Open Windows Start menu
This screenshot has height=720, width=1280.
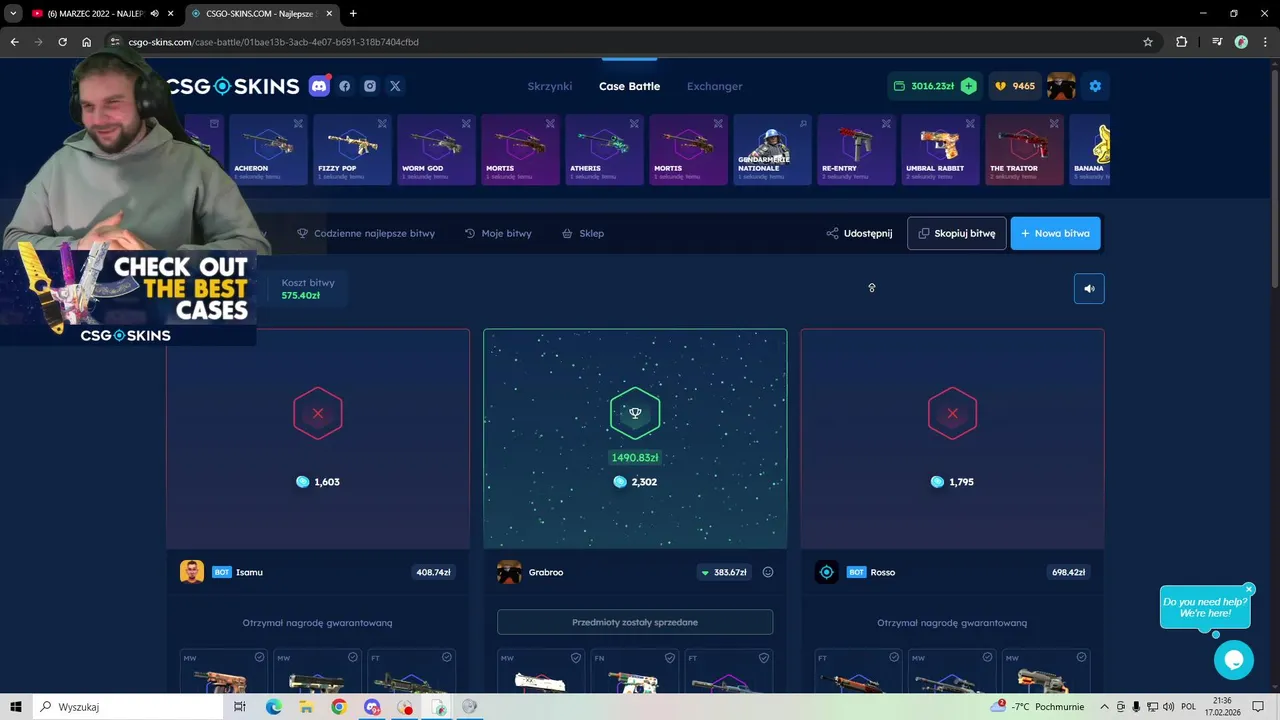coord(16,707)
